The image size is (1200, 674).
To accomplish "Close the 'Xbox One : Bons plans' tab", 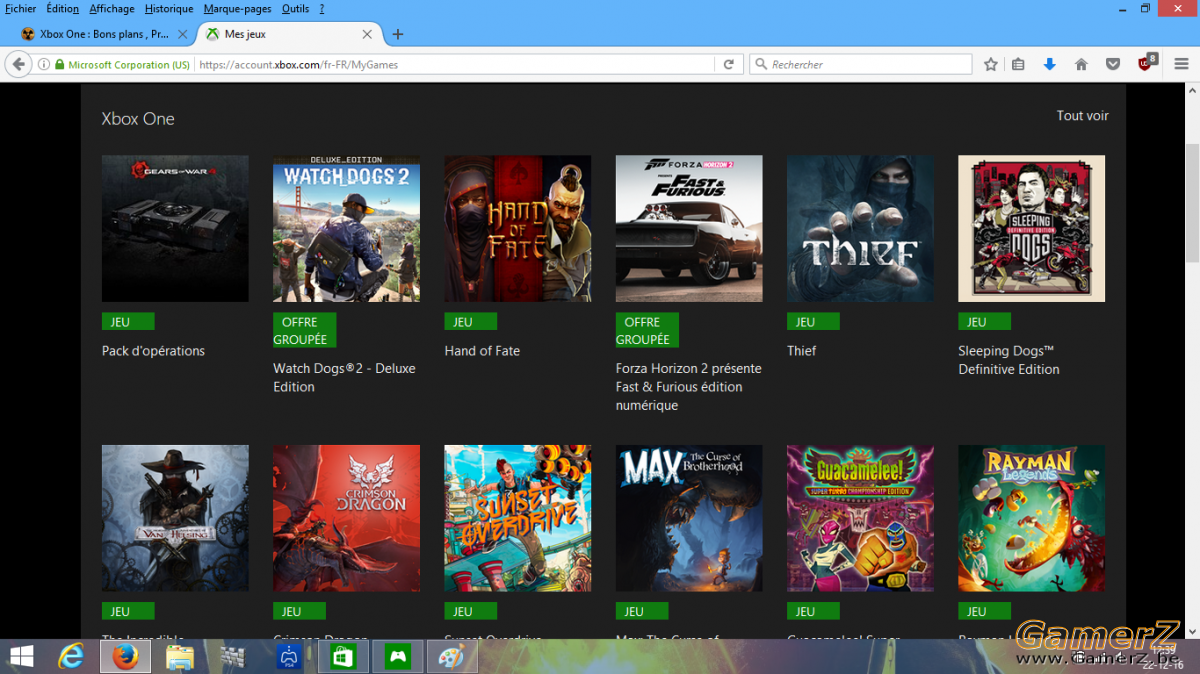I will click(182, 34).
